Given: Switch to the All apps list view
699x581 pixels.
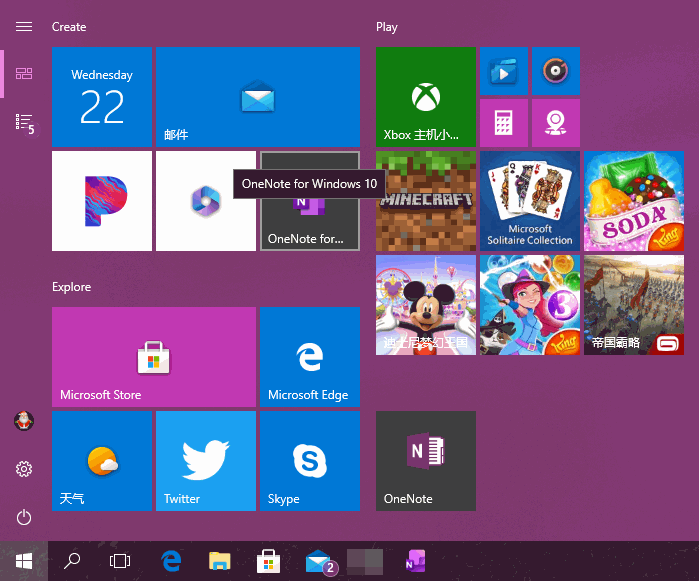Looking at the screenshot, I should click(24, 122).
